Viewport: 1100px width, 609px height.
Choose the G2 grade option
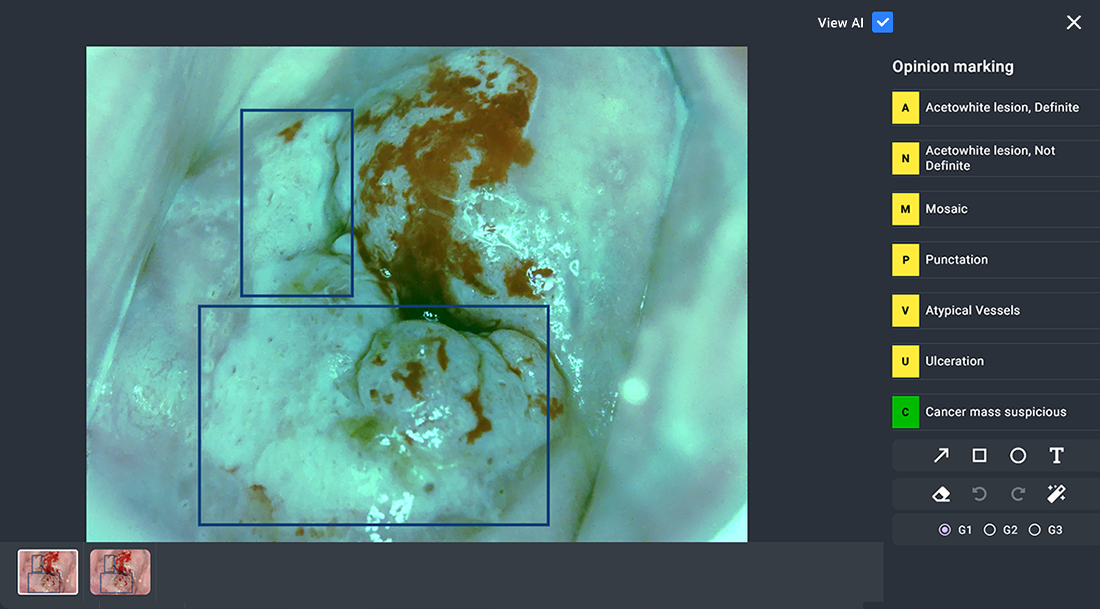point(990,530)
